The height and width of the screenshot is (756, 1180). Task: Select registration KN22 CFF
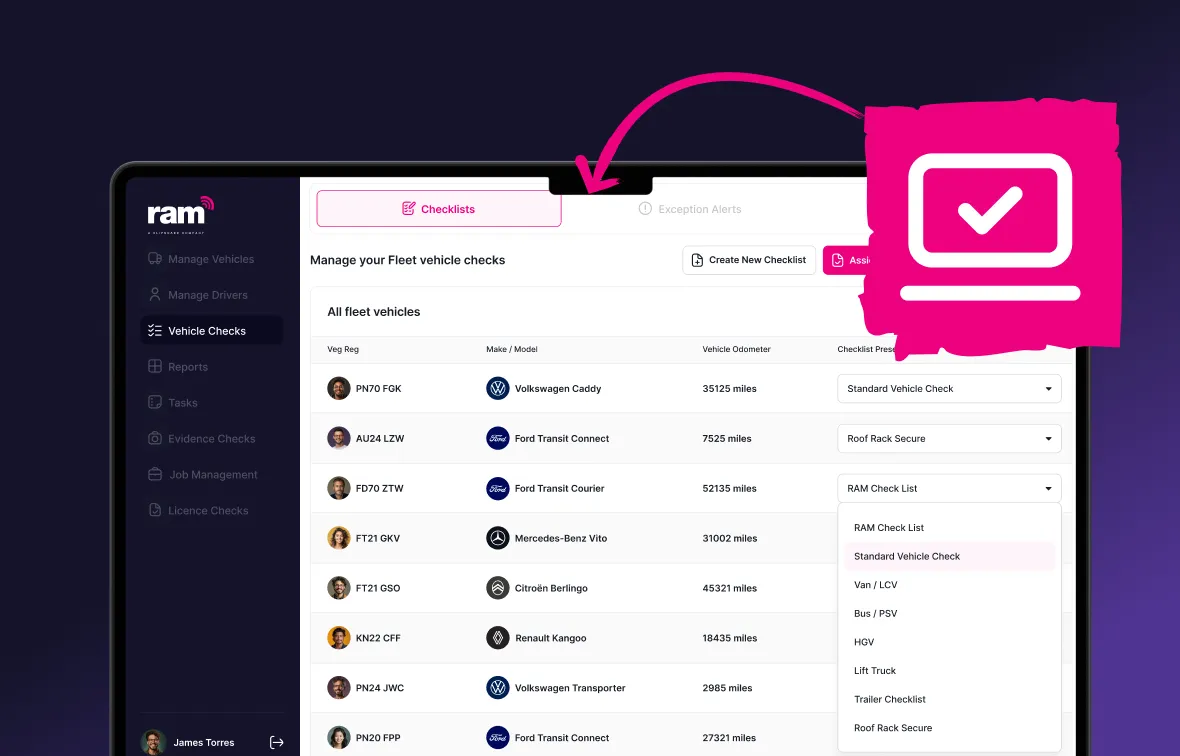coord(378,638)
